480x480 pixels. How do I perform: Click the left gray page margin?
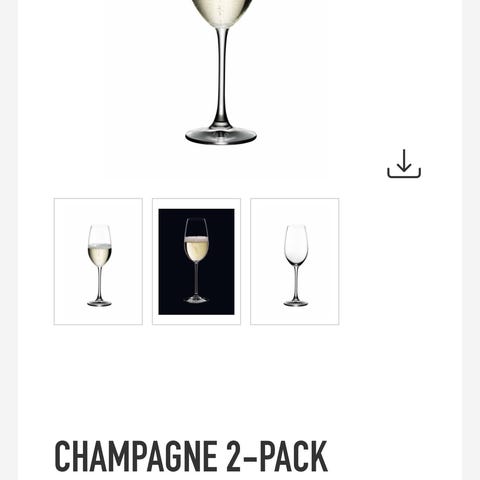[x=9, y=240]
